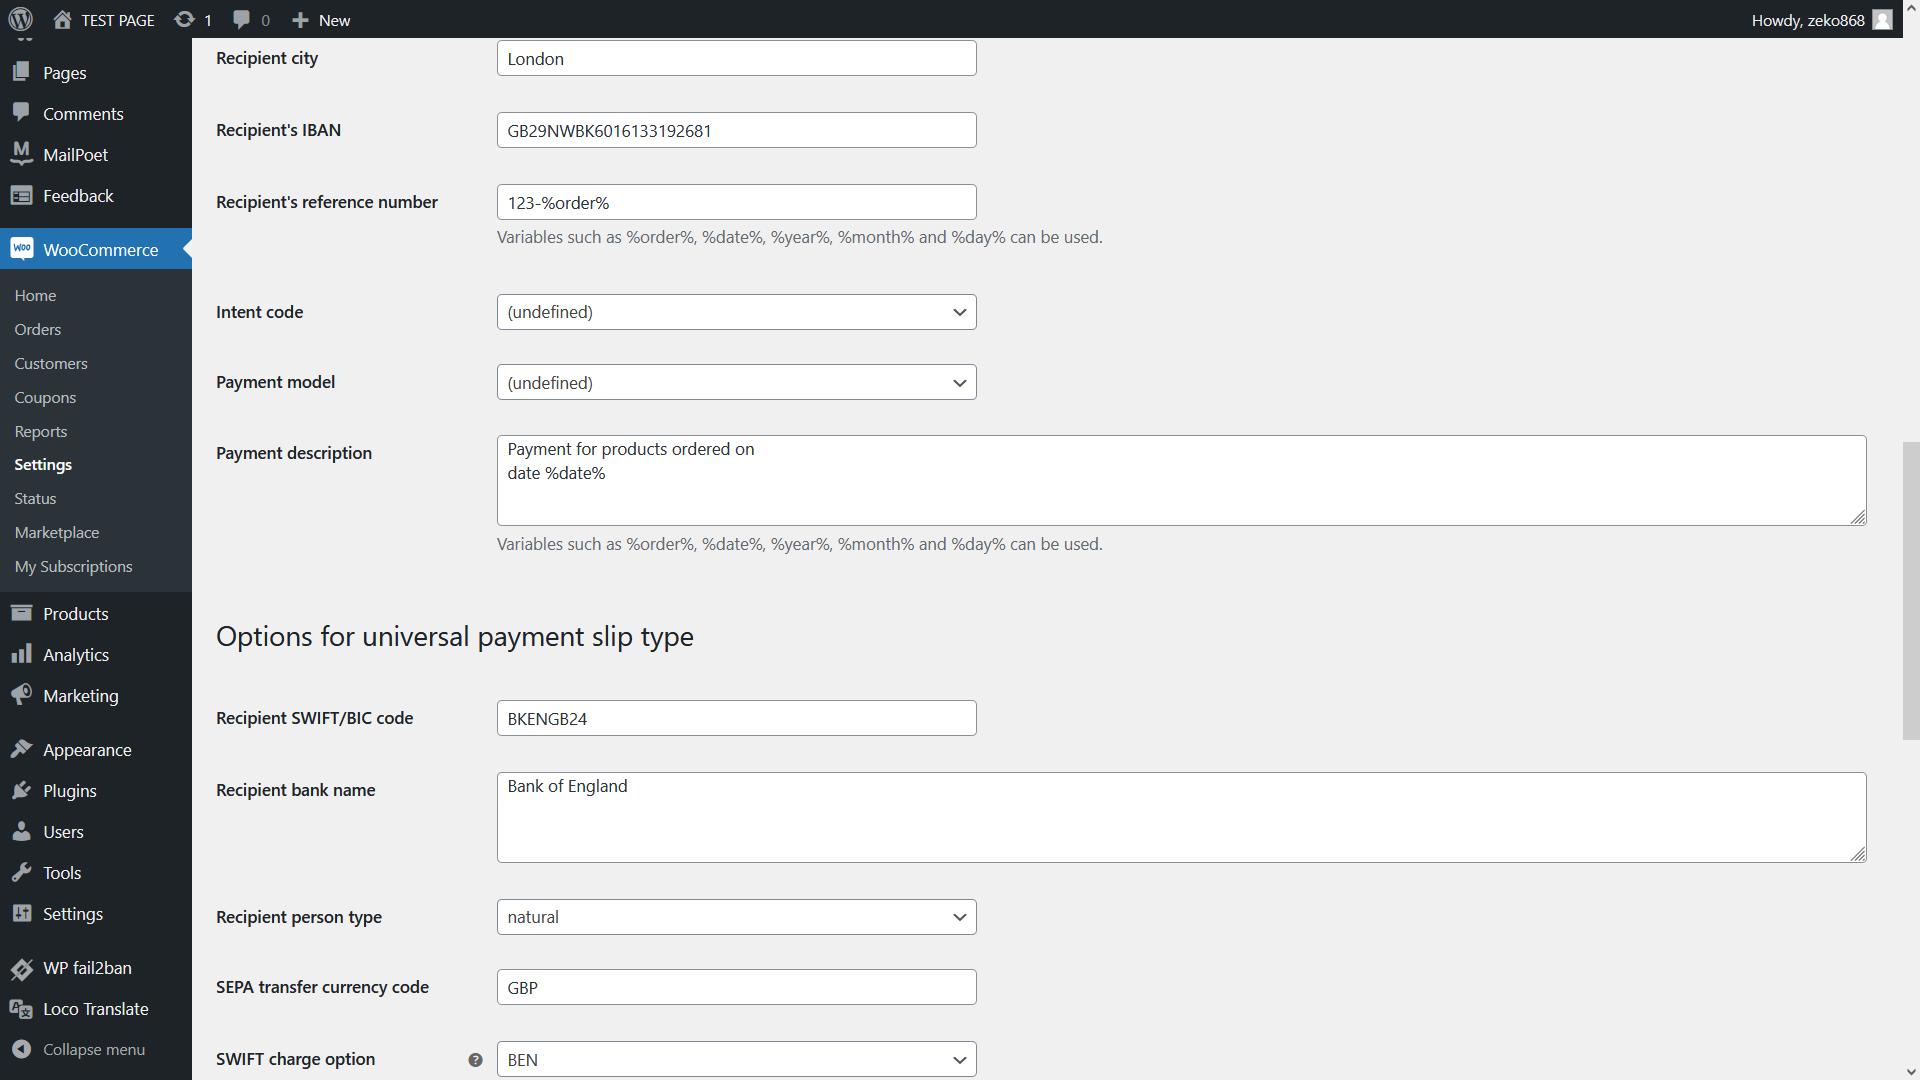Click the Collapse menu label
The width and height of the screenshot is (1920, 1080).
94,1049
